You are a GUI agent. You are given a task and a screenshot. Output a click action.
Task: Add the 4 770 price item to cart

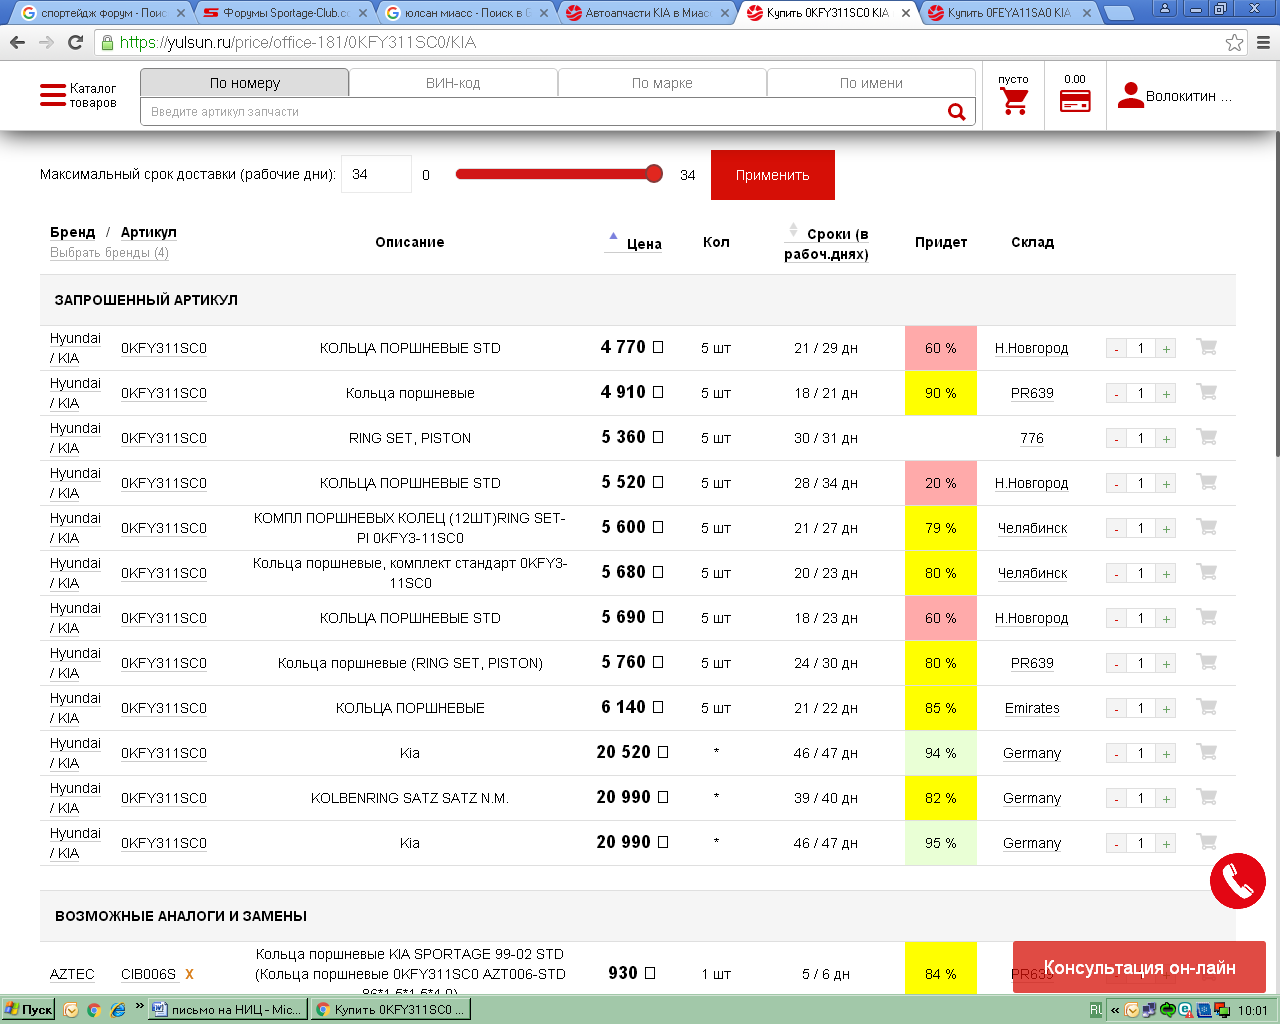[x=1207, y=347]
